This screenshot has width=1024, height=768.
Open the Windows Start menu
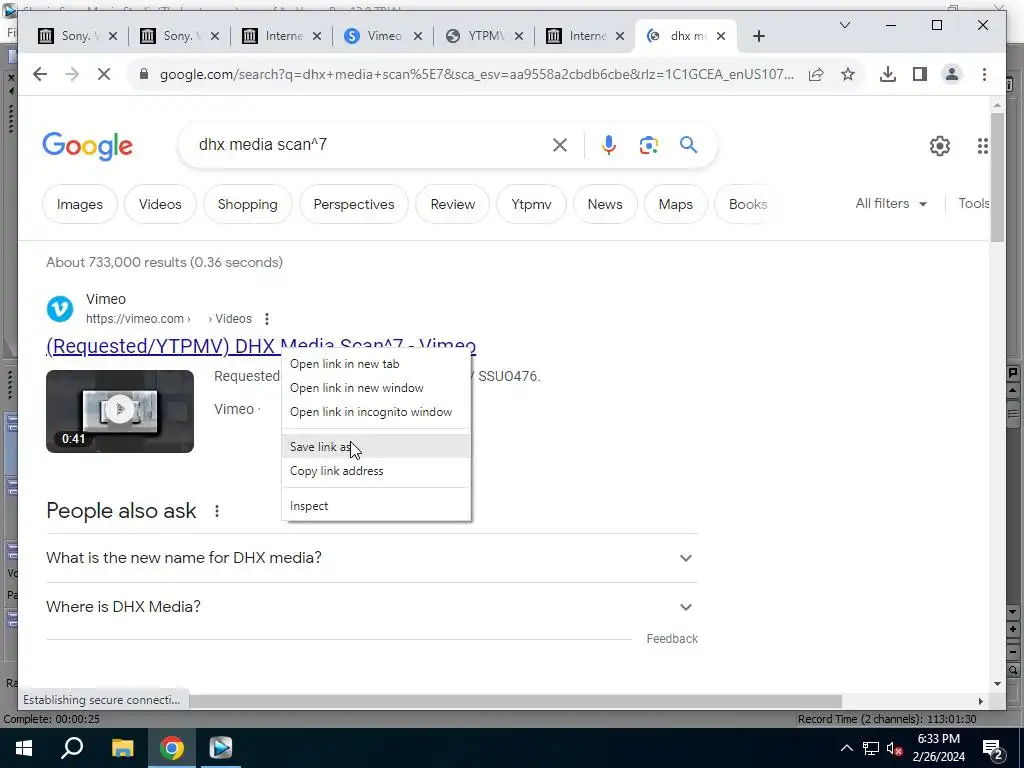coord(24,748)
